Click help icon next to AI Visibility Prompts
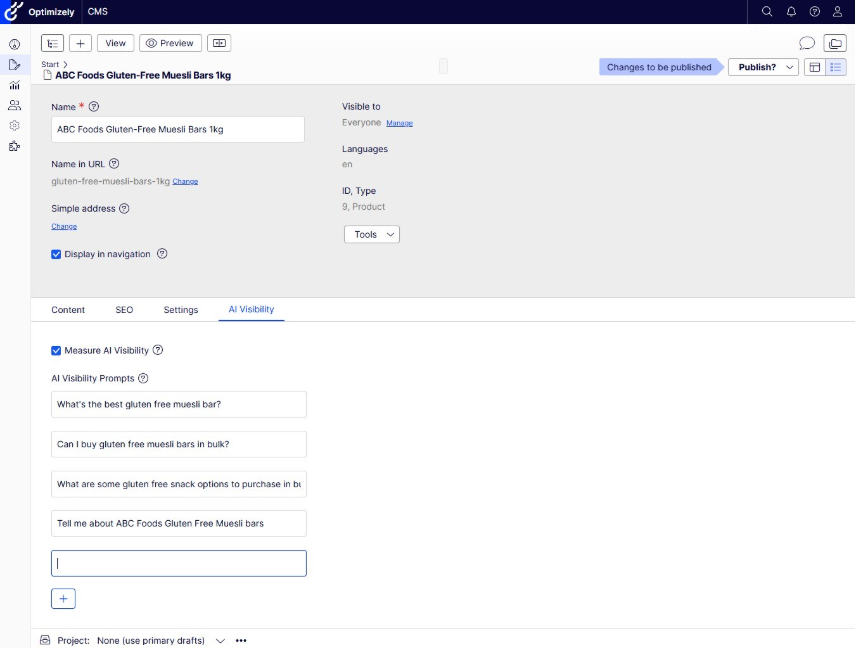The width and height of the screenshot is (855, 648). coord(143,378)
